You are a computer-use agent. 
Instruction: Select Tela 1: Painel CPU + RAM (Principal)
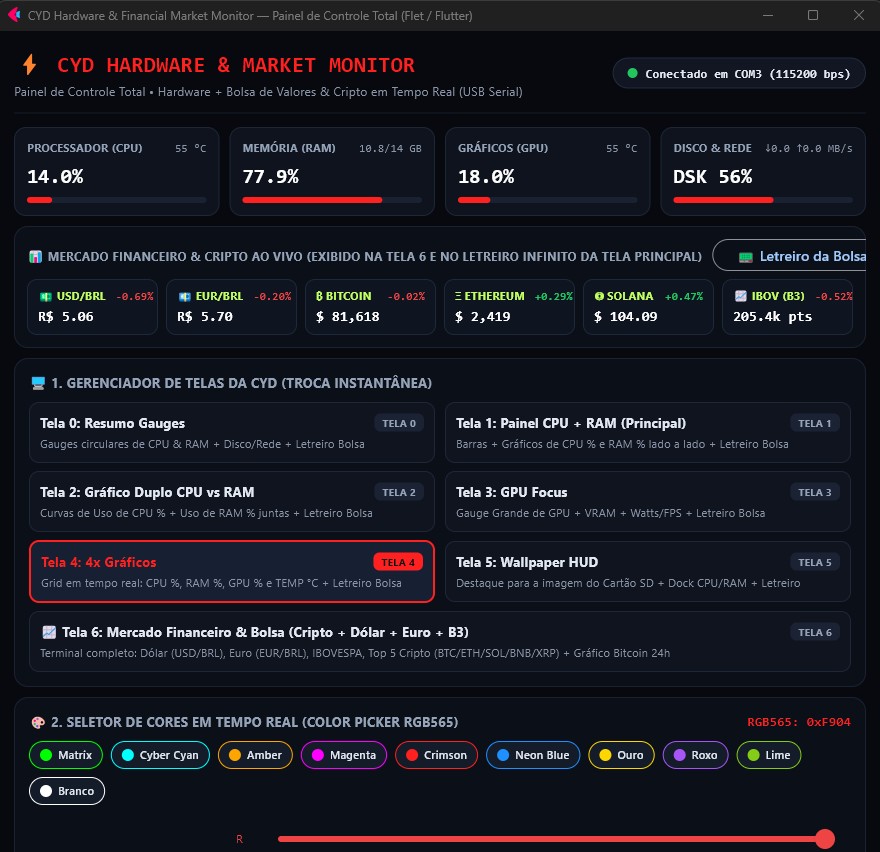coord(648,433)
